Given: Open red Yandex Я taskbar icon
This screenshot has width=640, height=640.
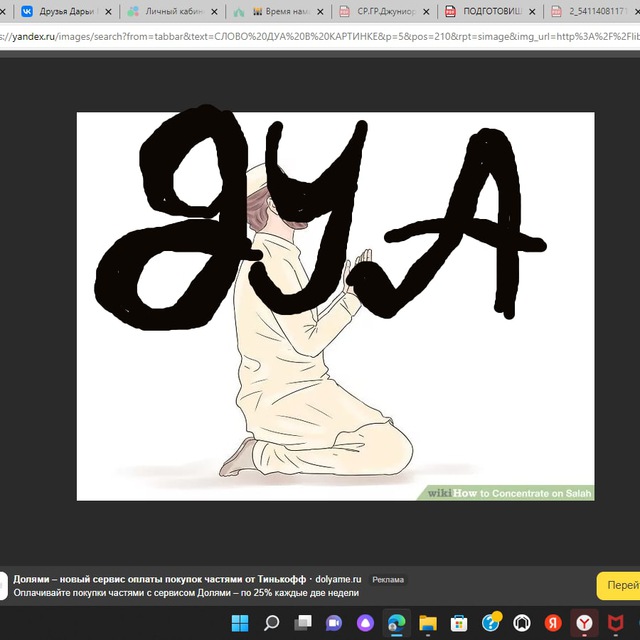Looking at the screenshot, I should (553, 623).
